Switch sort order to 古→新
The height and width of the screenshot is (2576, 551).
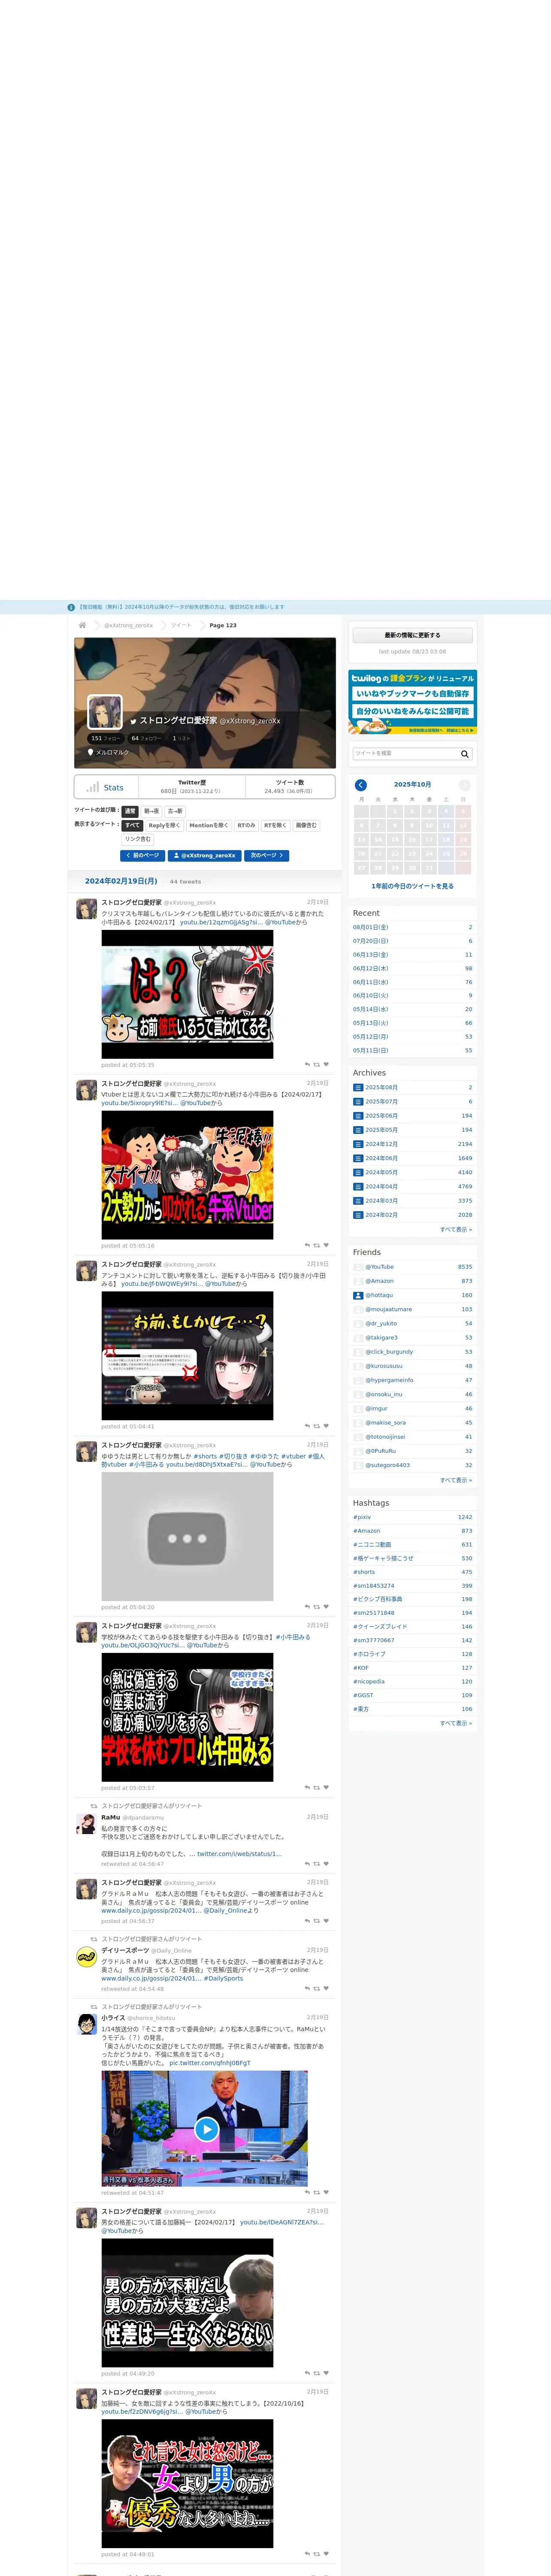(175, 811)
